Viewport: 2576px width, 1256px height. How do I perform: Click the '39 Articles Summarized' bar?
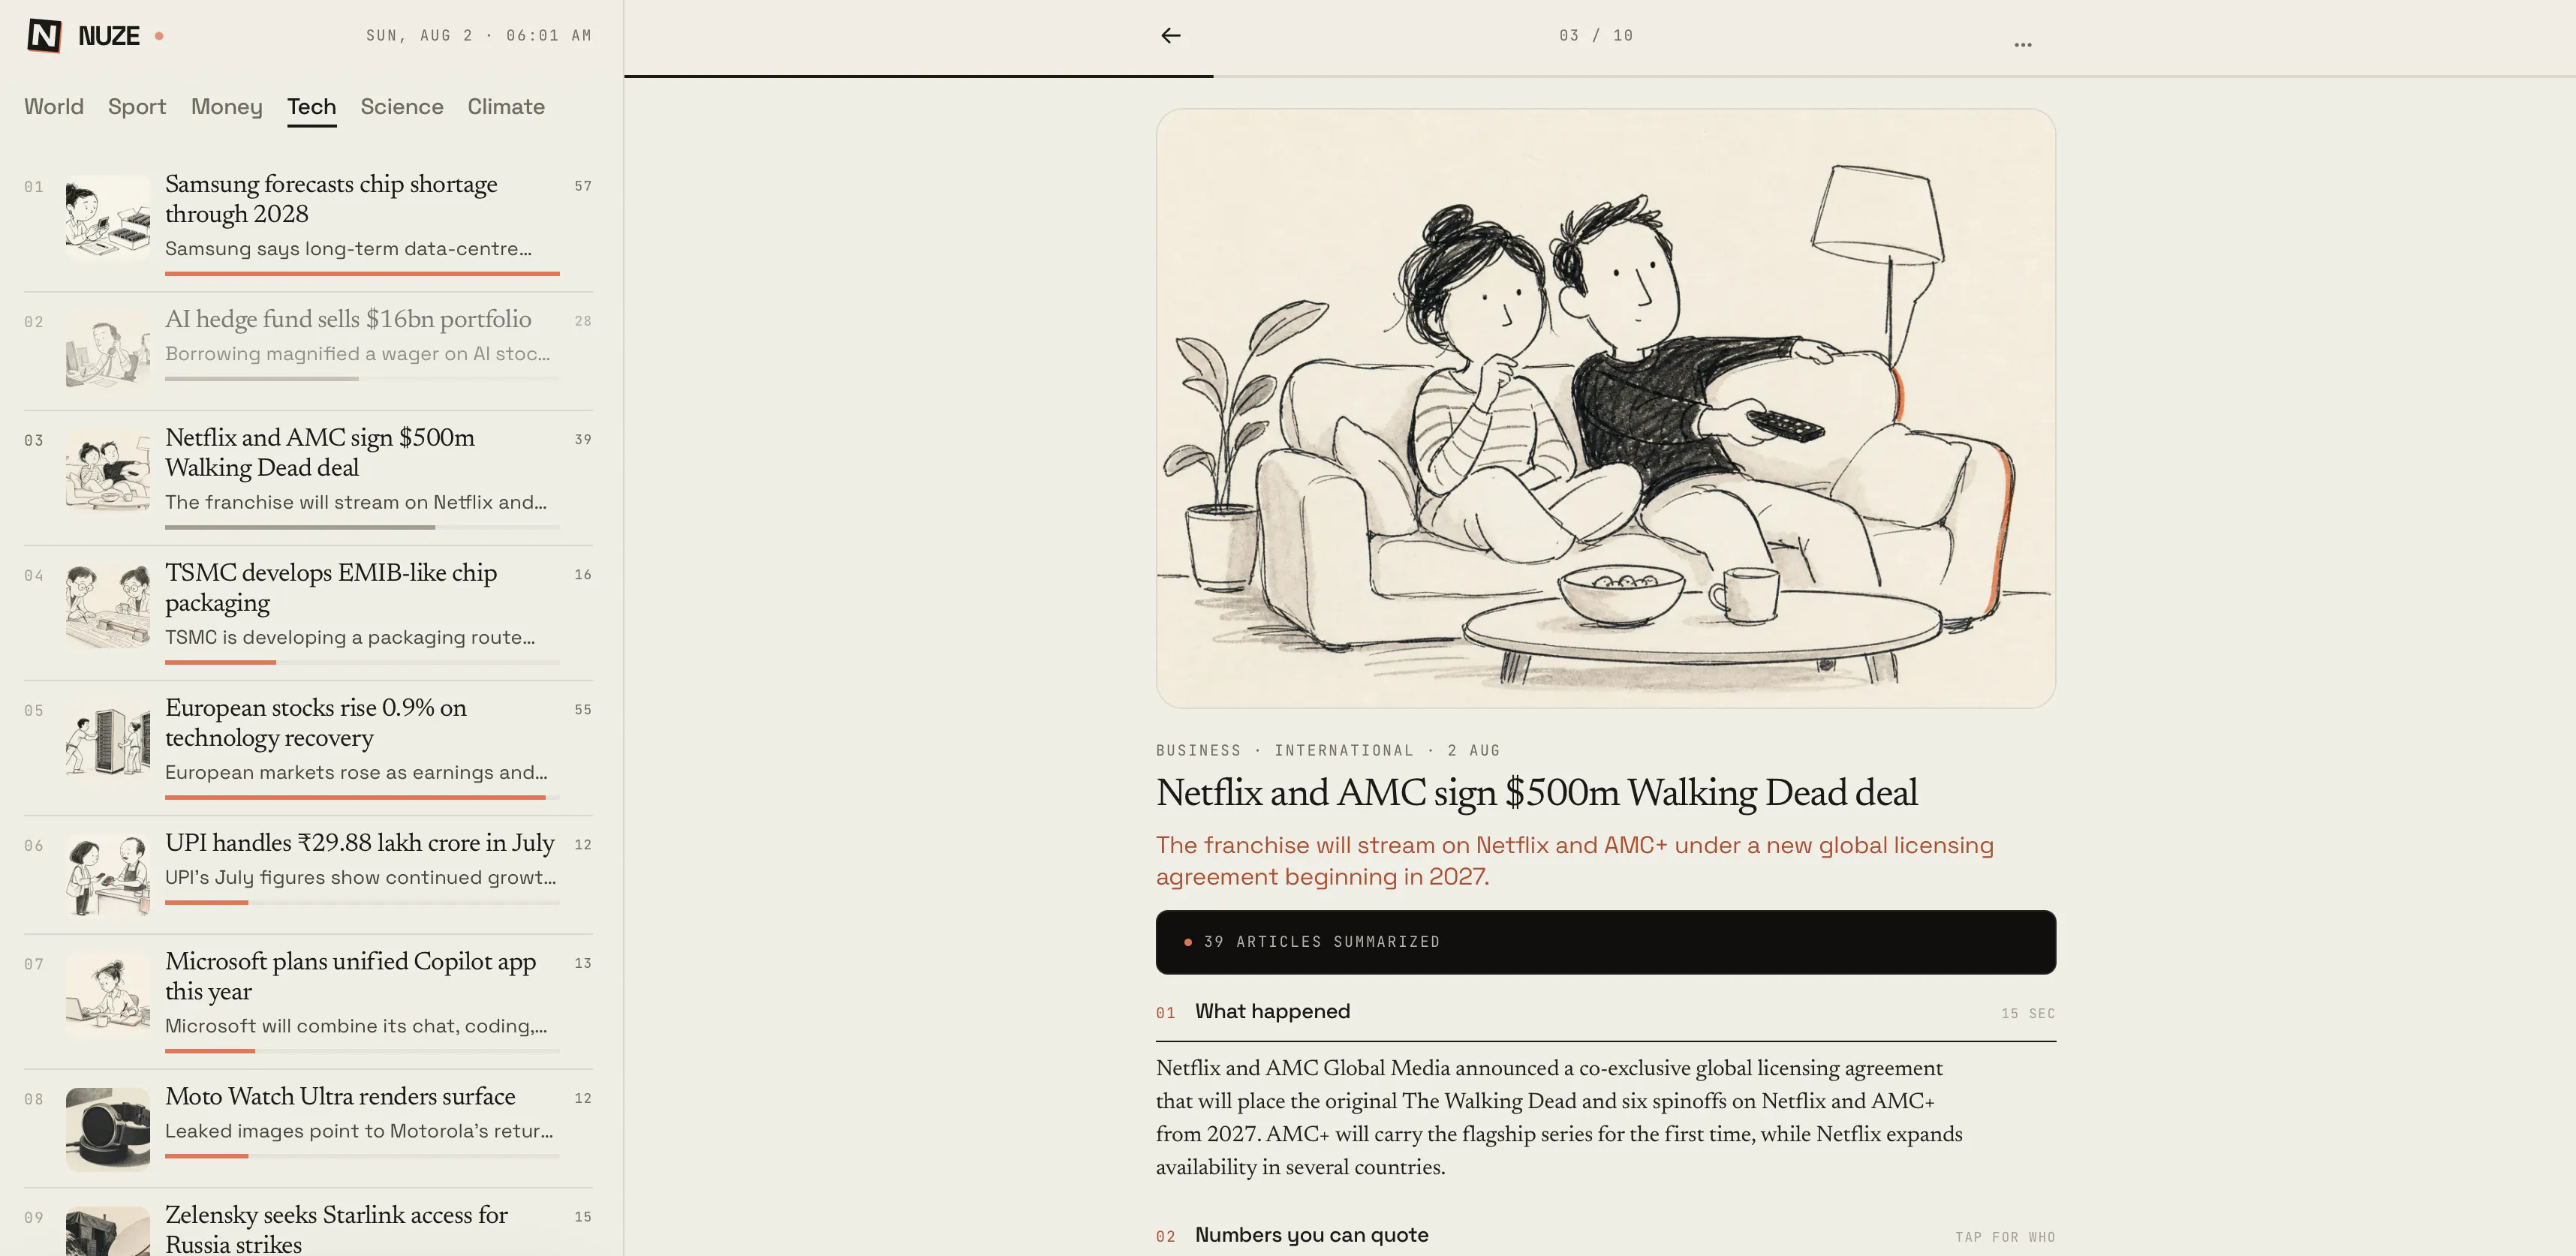point(1605,942)
